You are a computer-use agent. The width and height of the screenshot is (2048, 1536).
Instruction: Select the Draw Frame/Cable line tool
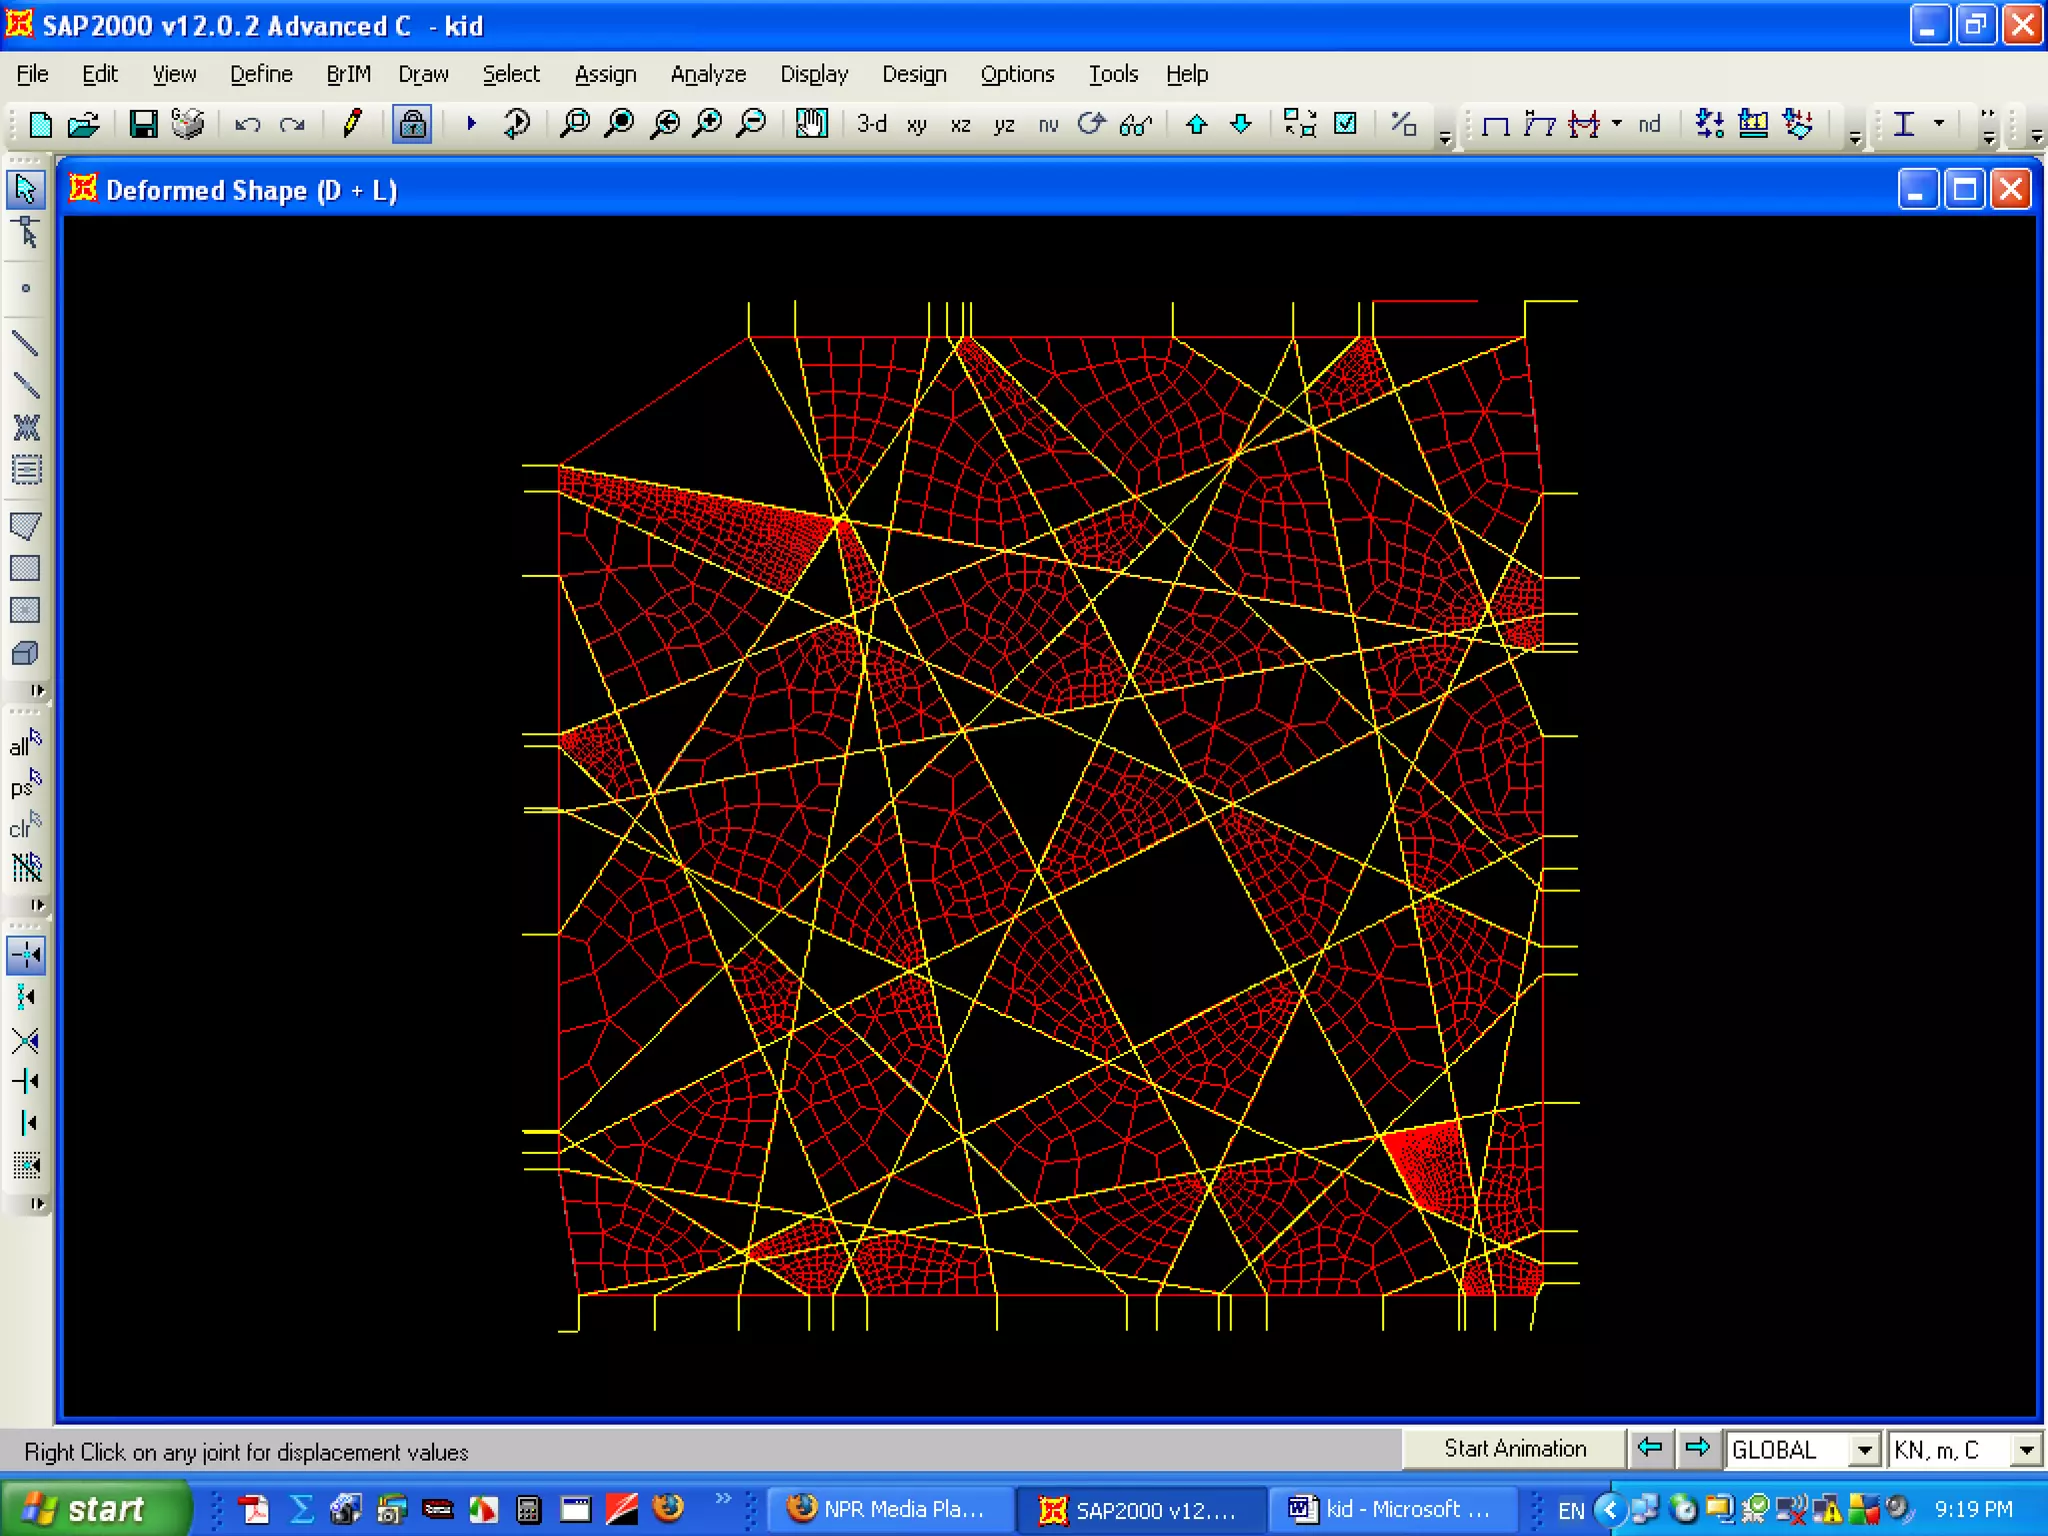coord(25,344)
